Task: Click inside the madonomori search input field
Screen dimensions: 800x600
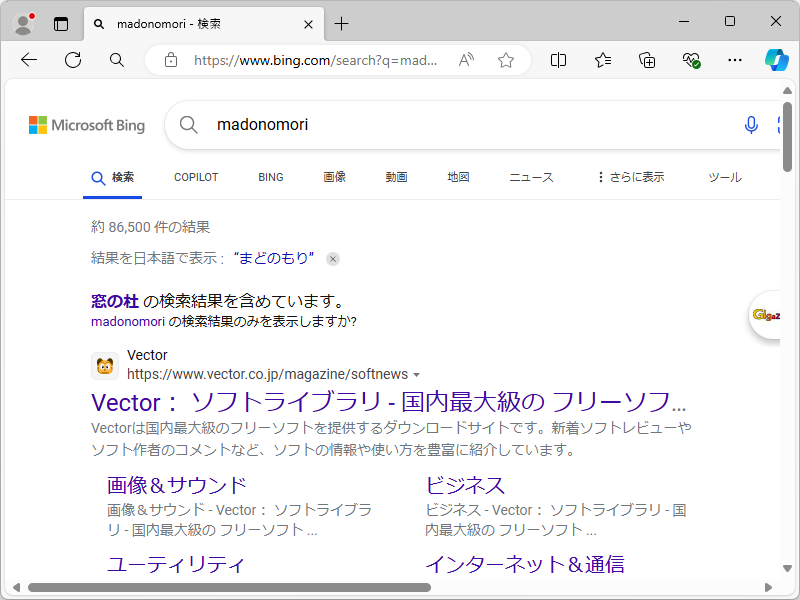Action: 300,124
